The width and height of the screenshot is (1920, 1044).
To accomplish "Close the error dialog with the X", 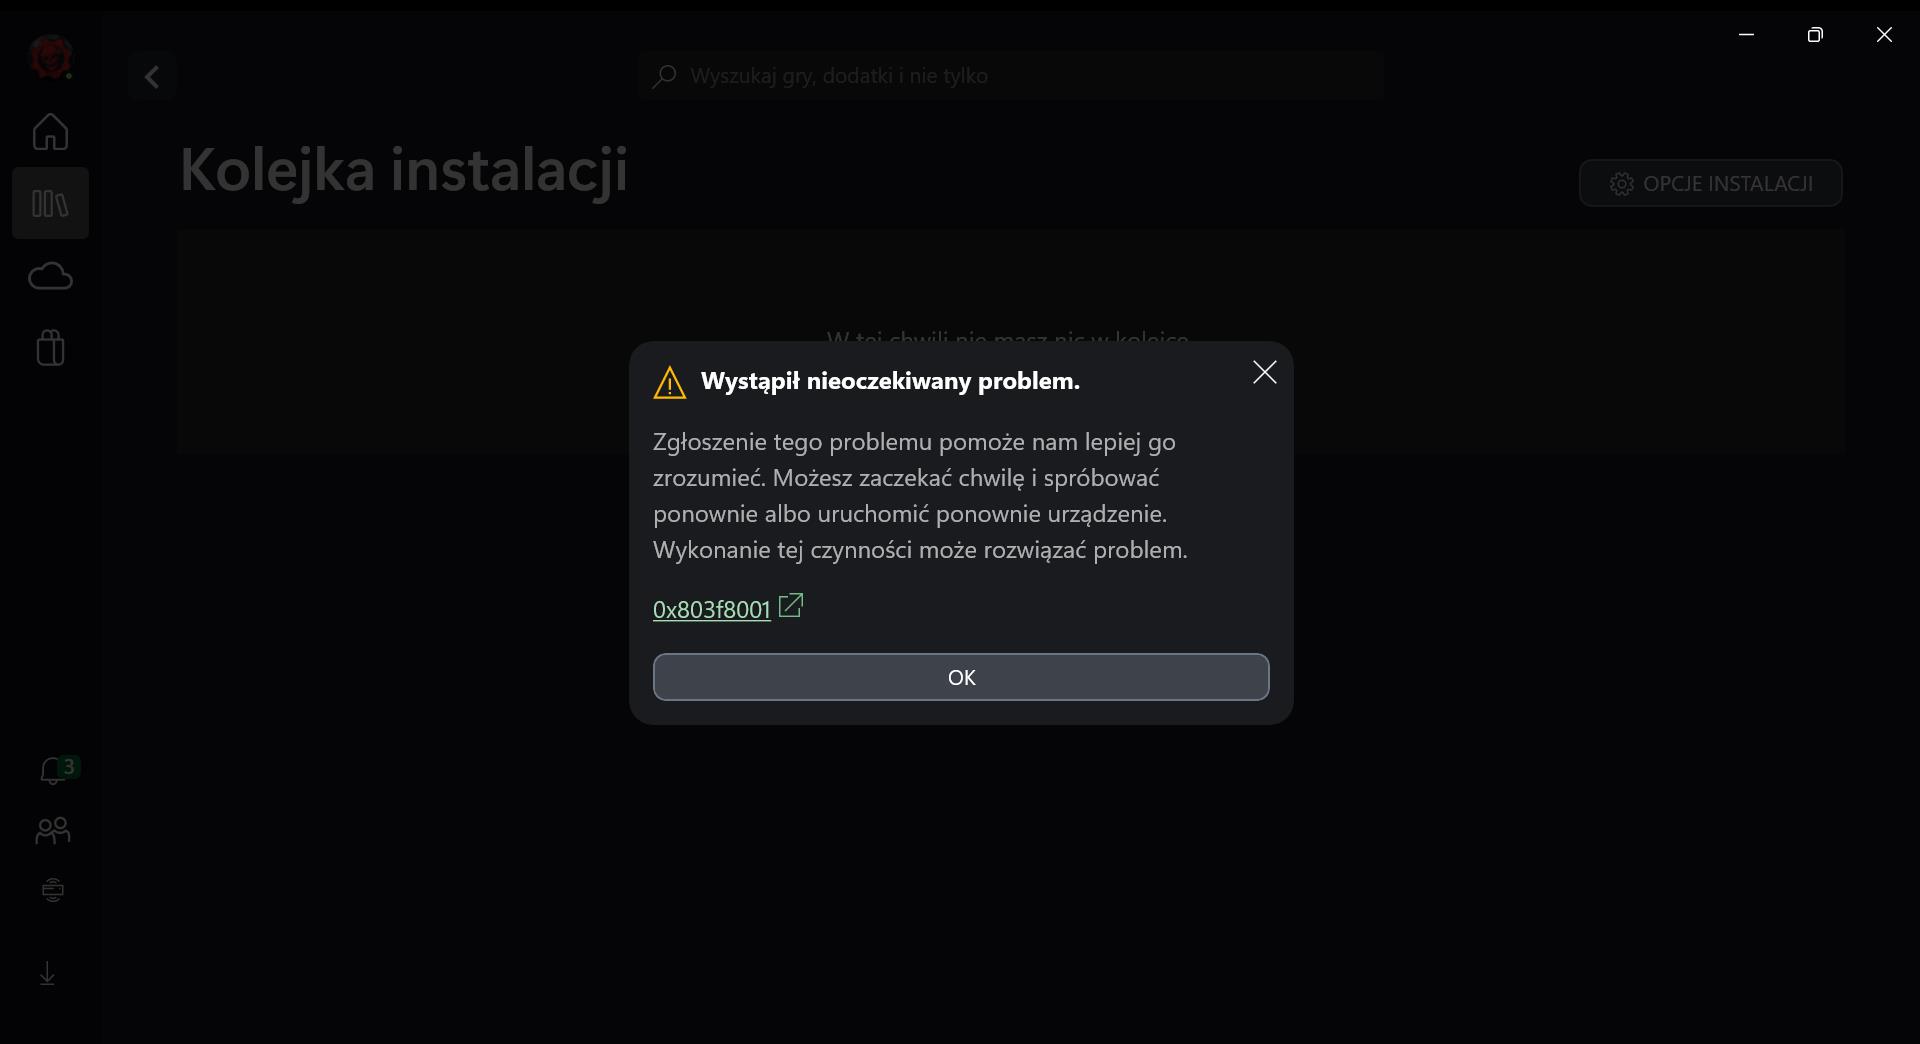I will coord(1264,372).
